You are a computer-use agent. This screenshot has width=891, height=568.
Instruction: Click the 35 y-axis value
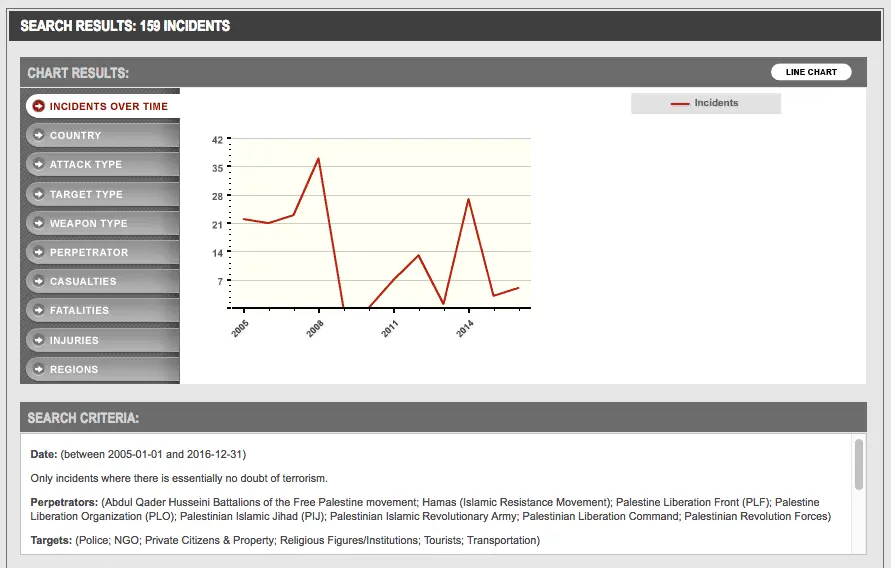[218, 168]
